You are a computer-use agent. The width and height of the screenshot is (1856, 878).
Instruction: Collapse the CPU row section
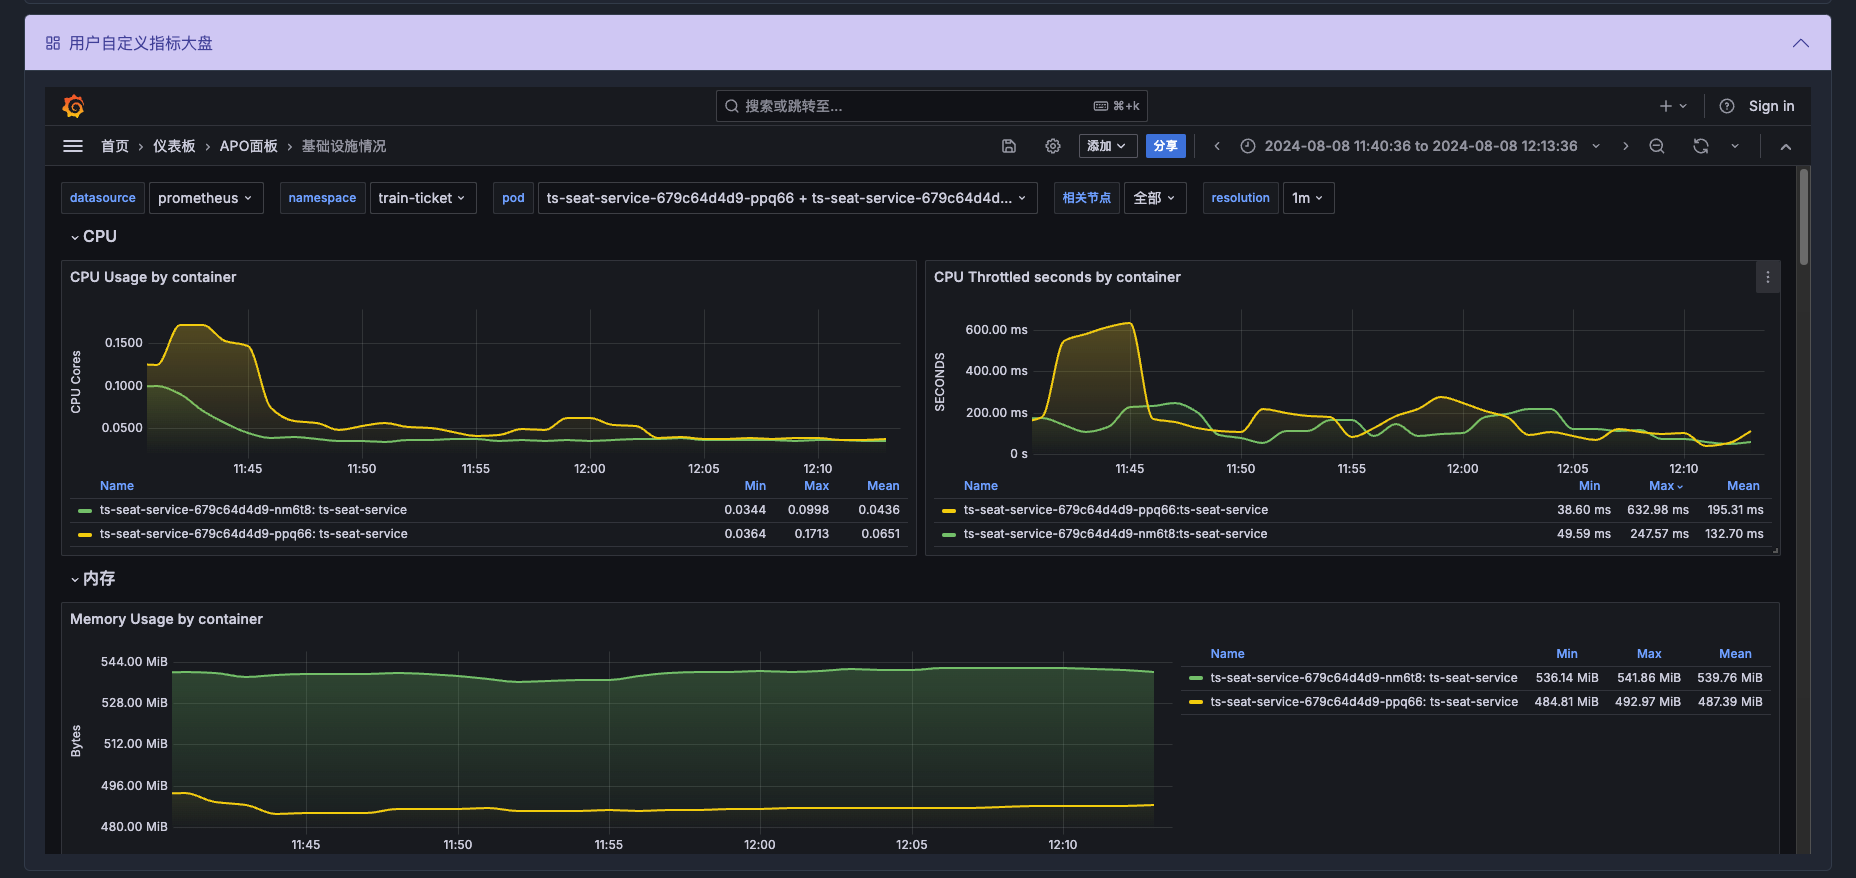click(93, 237)
